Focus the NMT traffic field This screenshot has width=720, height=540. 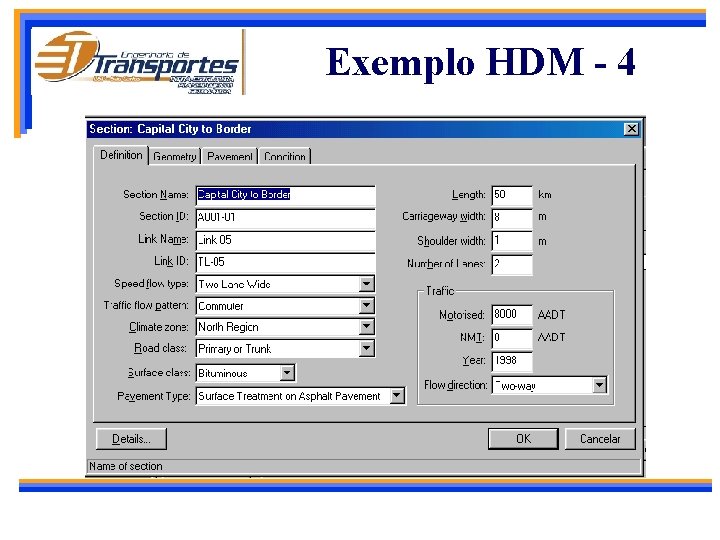(x=512, y=338)
